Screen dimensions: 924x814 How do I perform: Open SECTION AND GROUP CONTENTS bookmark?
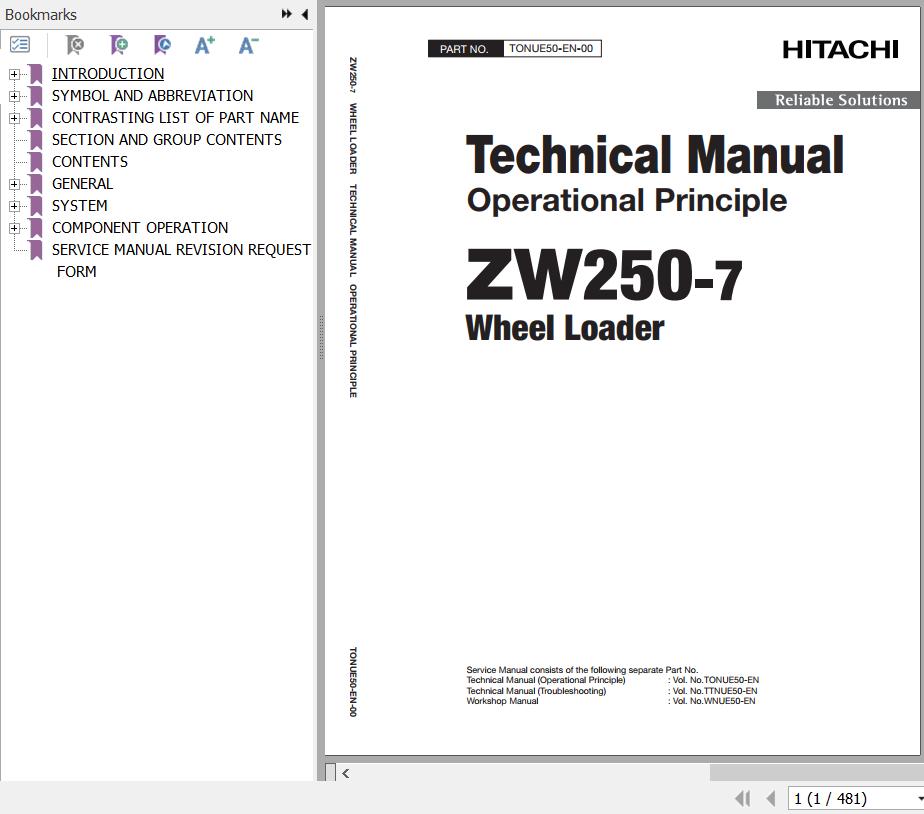(167, 140)
